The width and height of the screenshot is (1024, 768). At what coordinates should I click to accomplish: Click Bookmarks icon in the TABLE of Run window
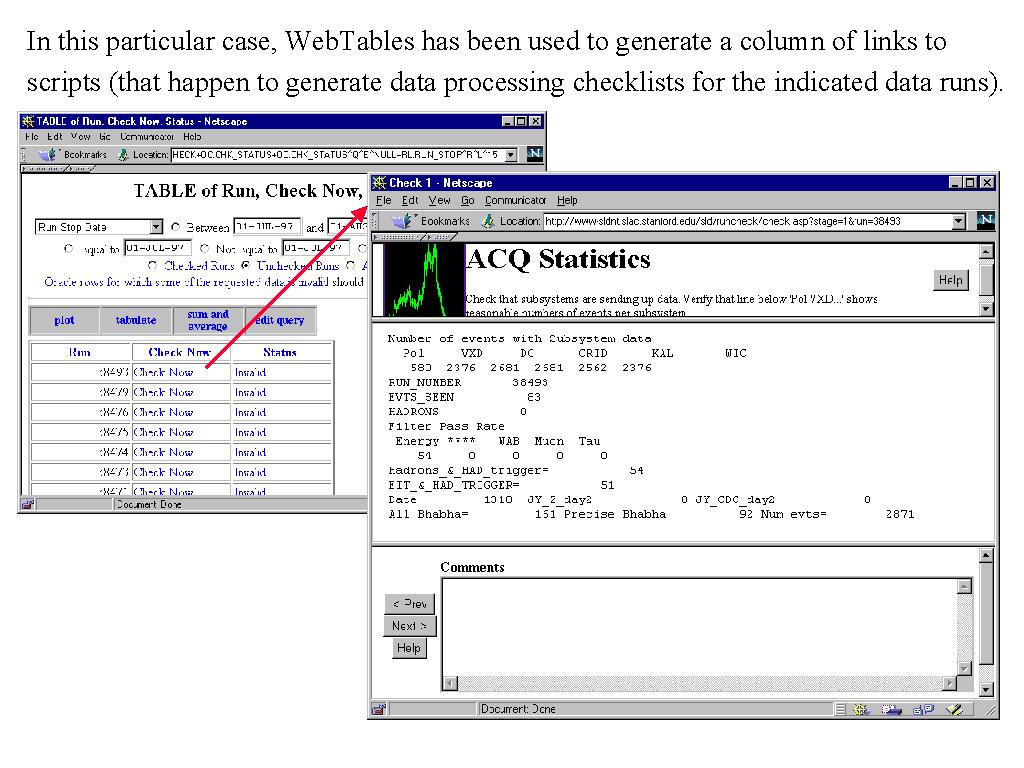46,155
